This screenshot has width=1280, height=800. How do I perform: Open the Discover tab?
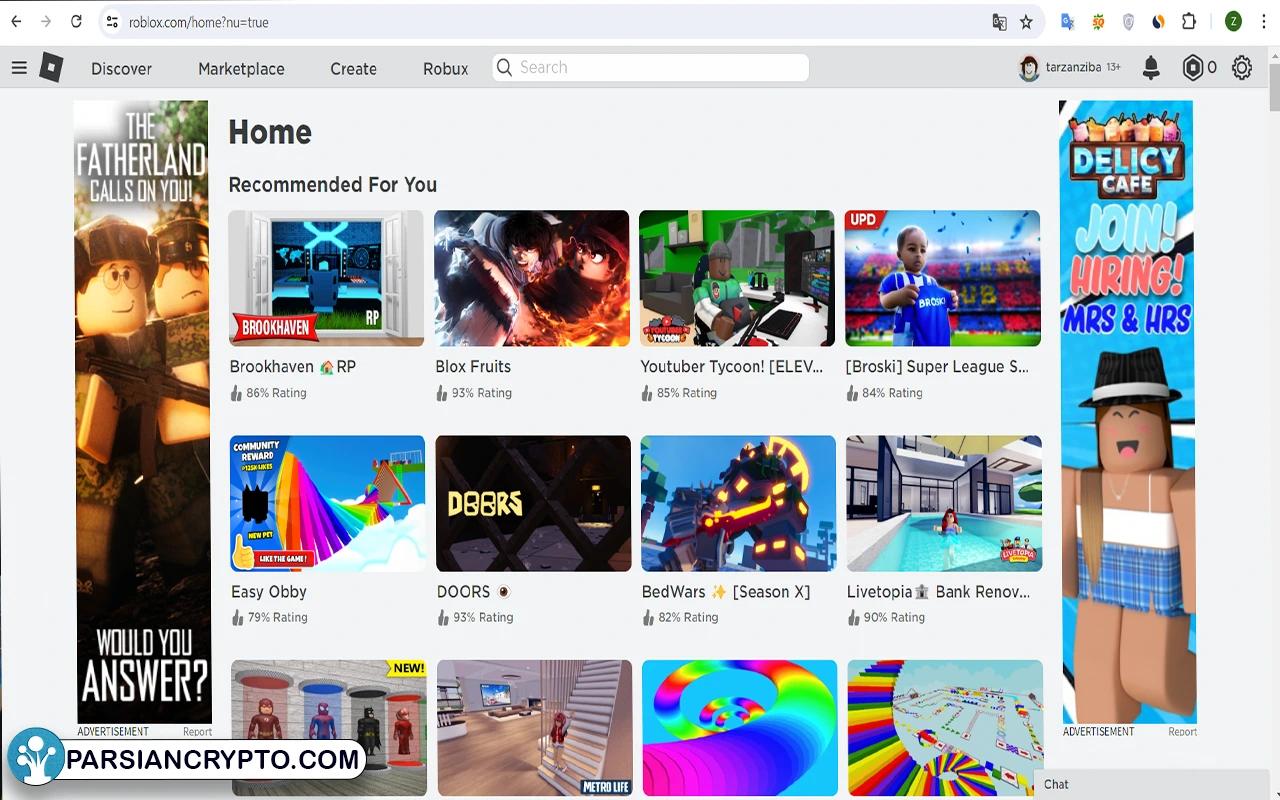tap(121, 69)
